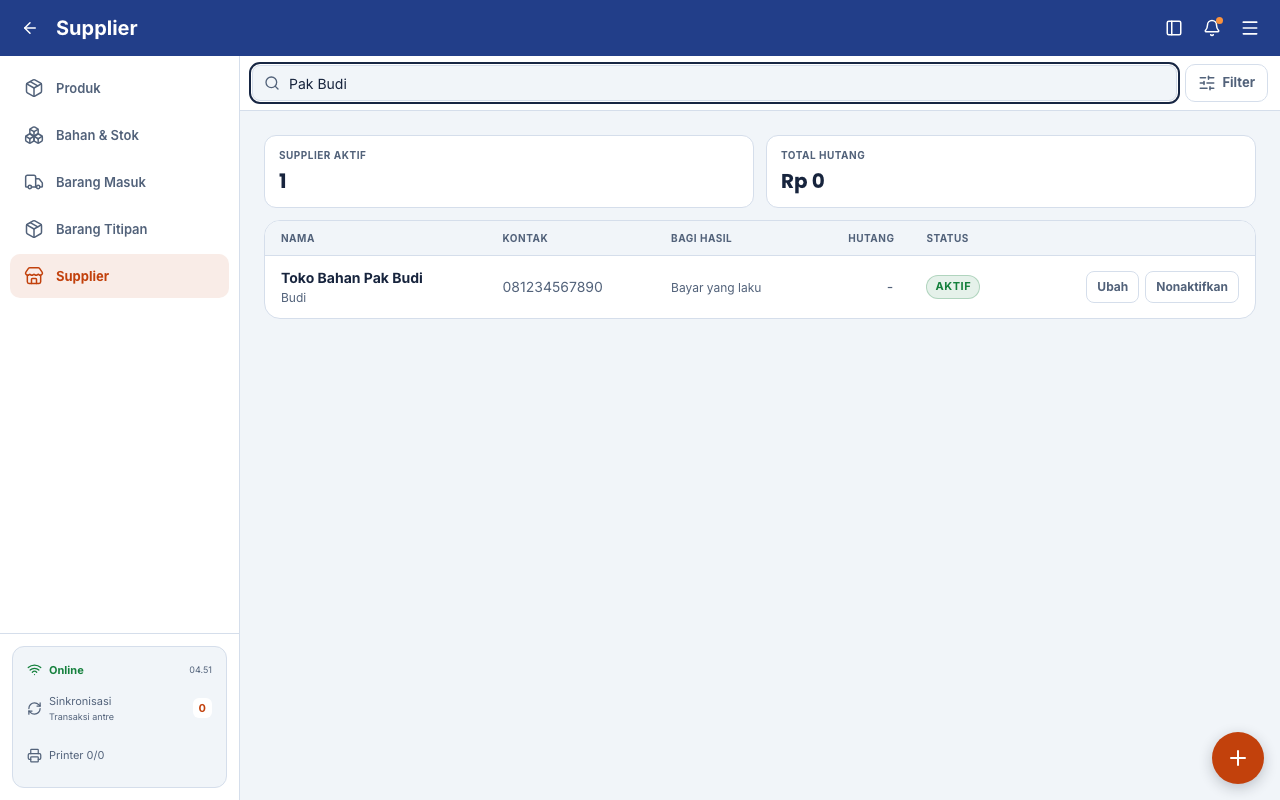The image size is (1280, 800).
Task: Open Barang Titipan page
Action: pos(120,229)
